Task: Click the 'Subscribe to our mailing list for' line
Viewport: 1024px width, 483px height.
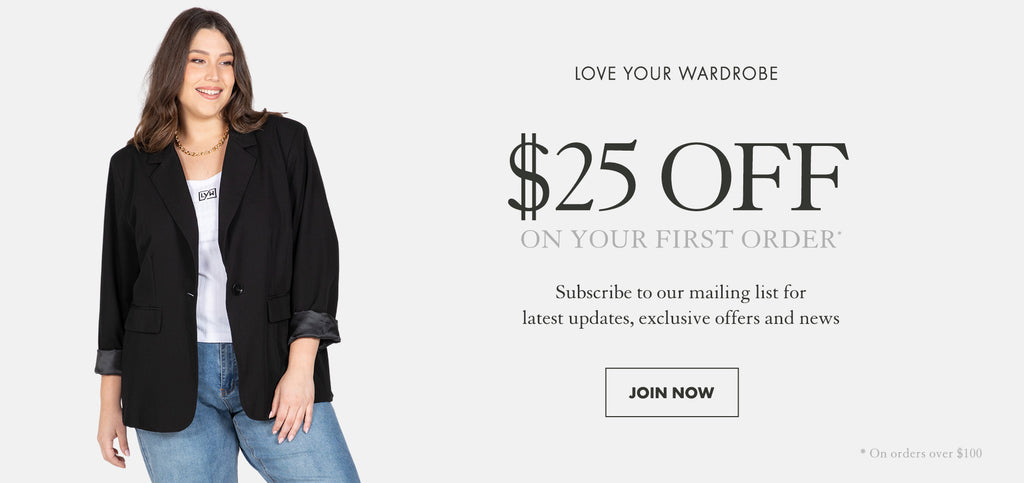Action: click(x=680, y=292)
